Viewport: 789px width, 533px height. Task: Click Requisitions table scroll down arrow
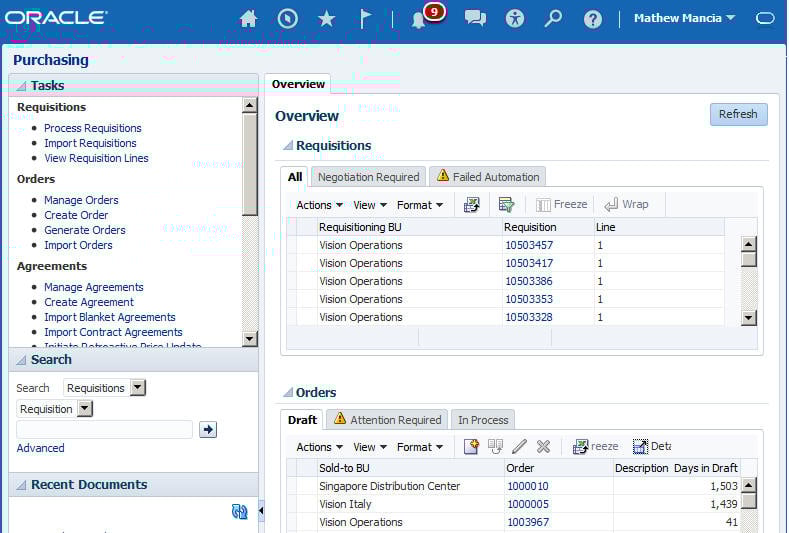pos(749,318)
